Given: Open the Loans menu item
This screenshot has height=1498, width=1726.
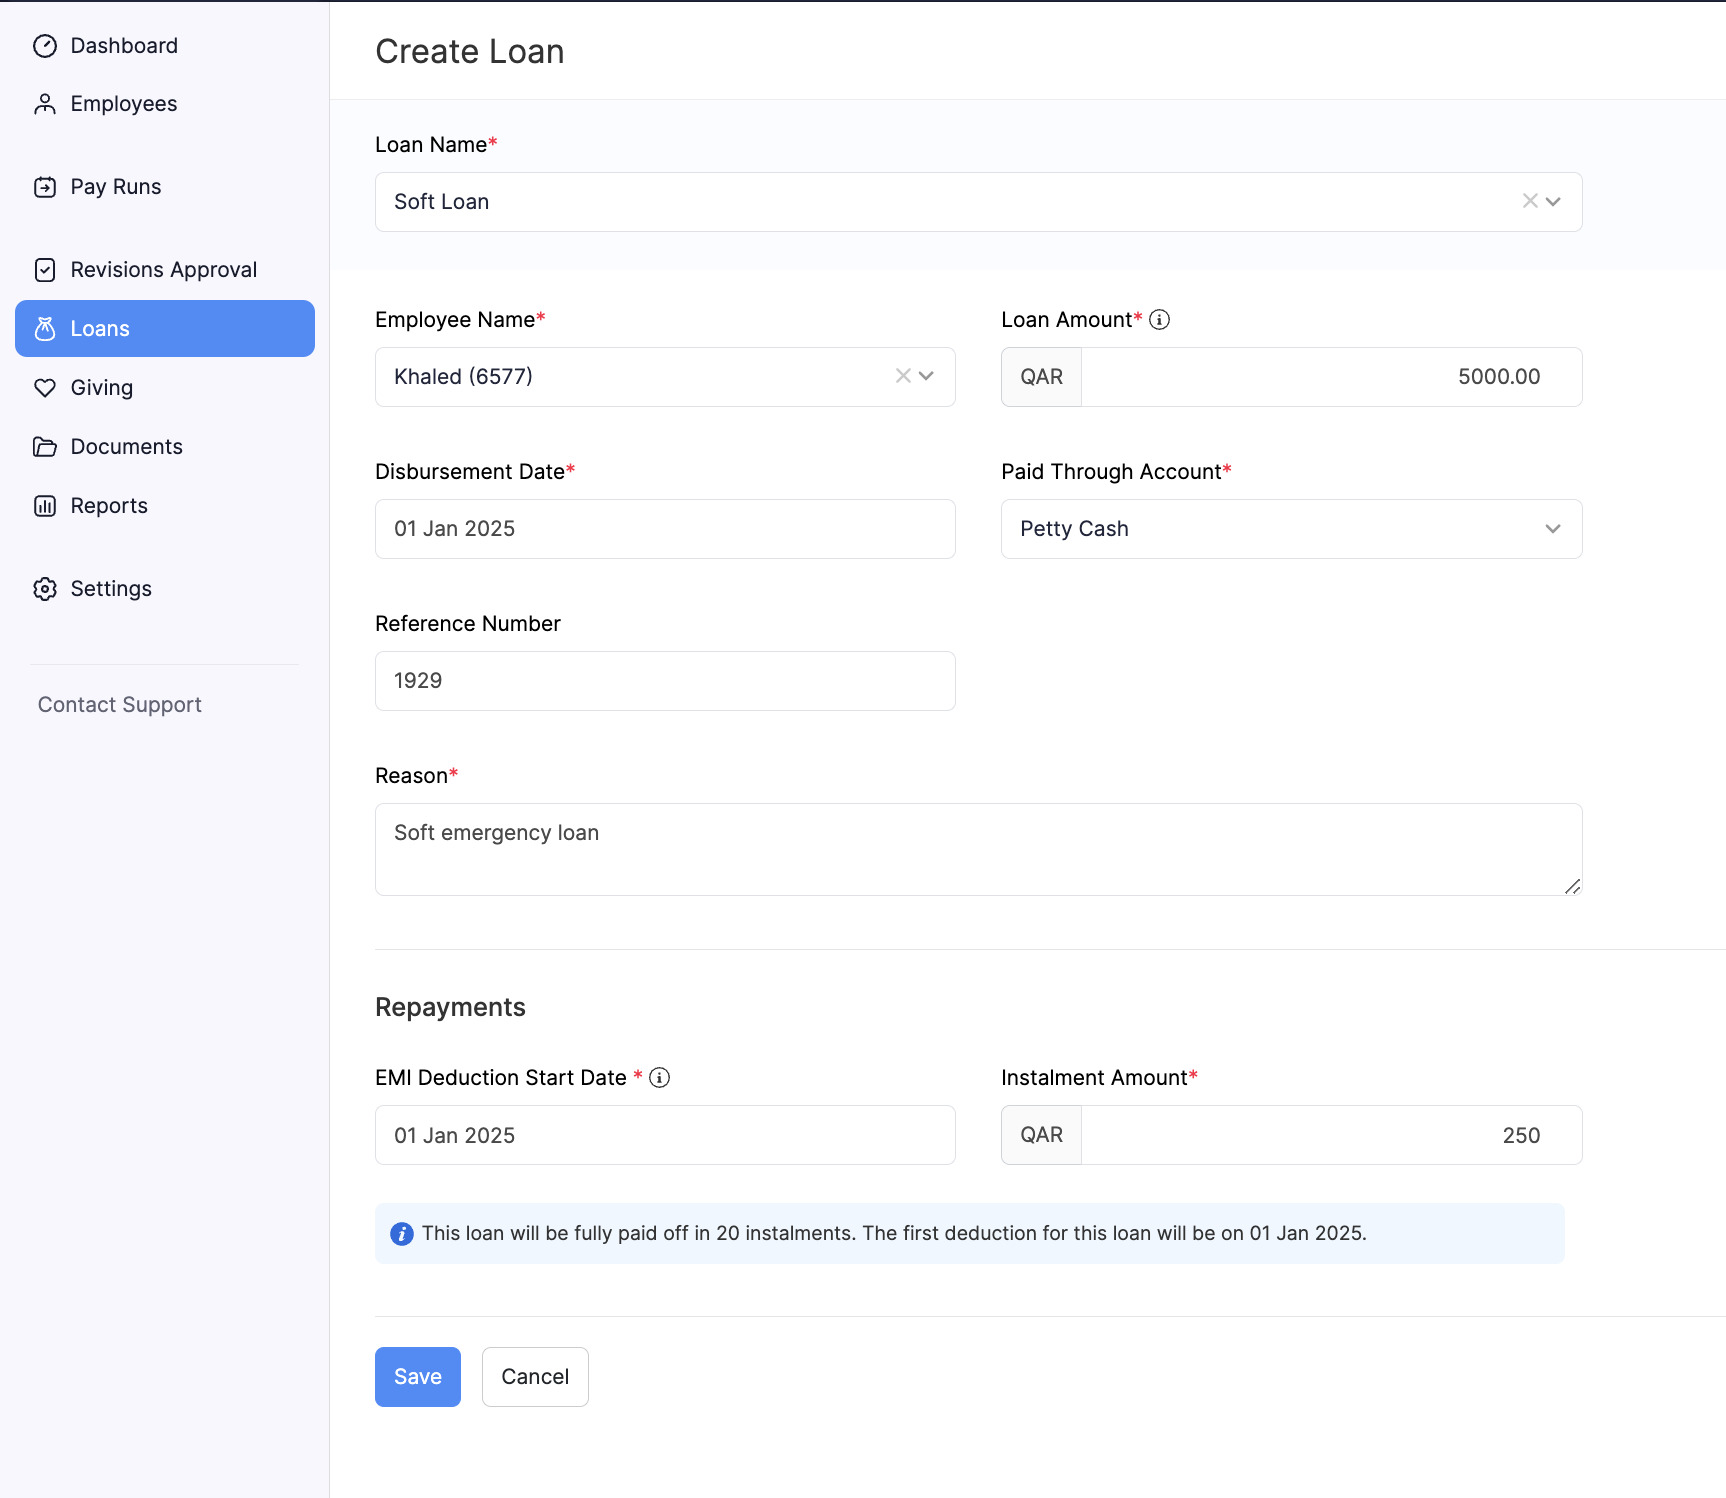Looking at the screenshot, I should tap(165, 329).
